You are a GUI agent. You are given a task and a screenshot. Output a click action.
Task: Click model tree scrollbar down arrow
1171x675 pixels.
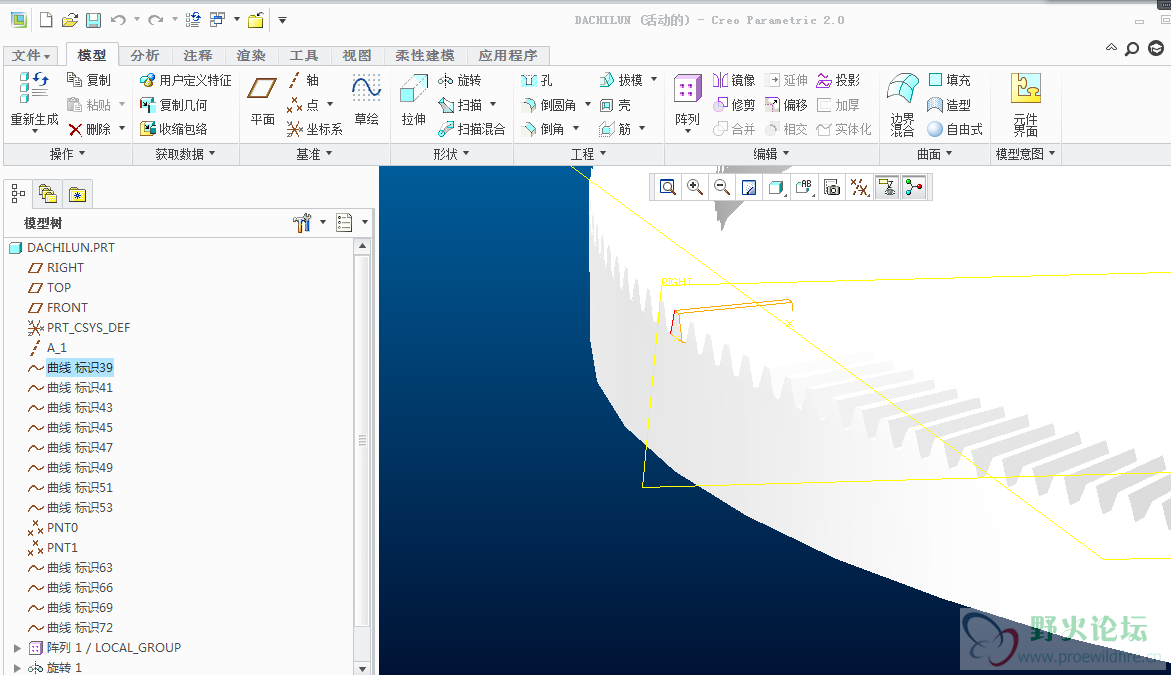(x=362, y=668)
